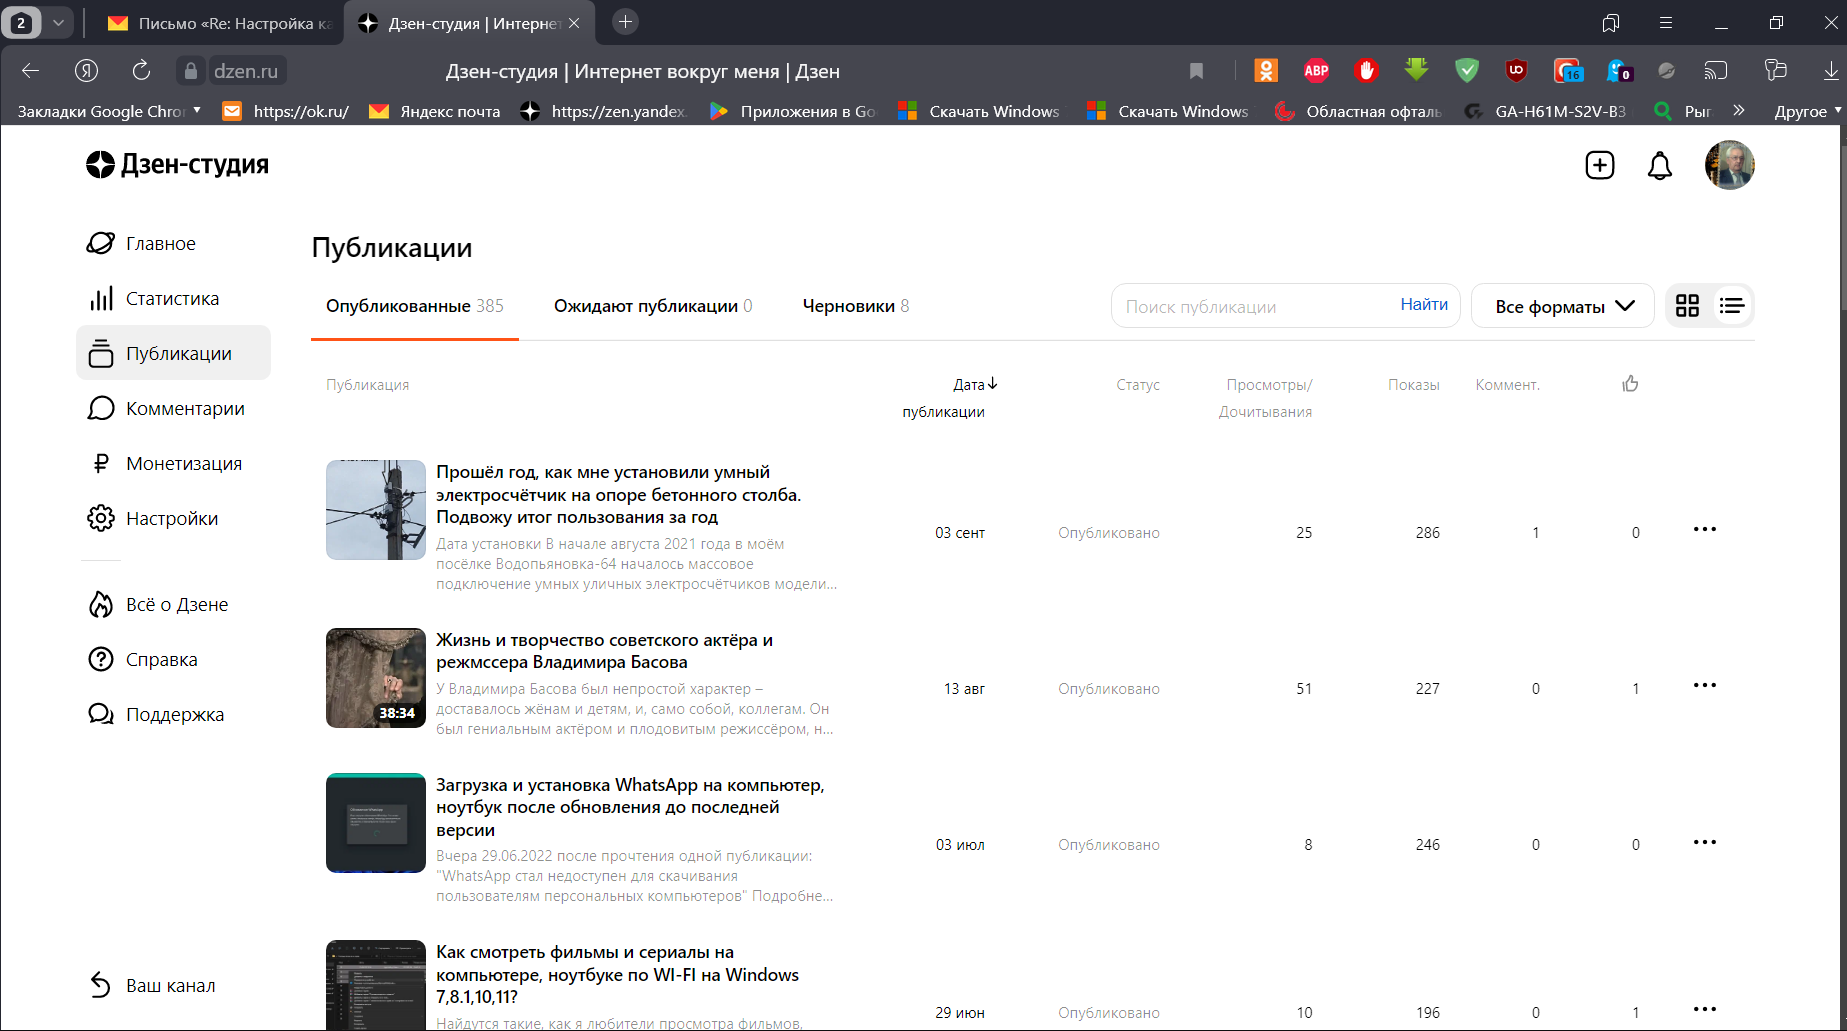Viewport: 1847px width, 1031px height.
Task: Open Dzen notifications via the bell icon
Action: 1659,165
